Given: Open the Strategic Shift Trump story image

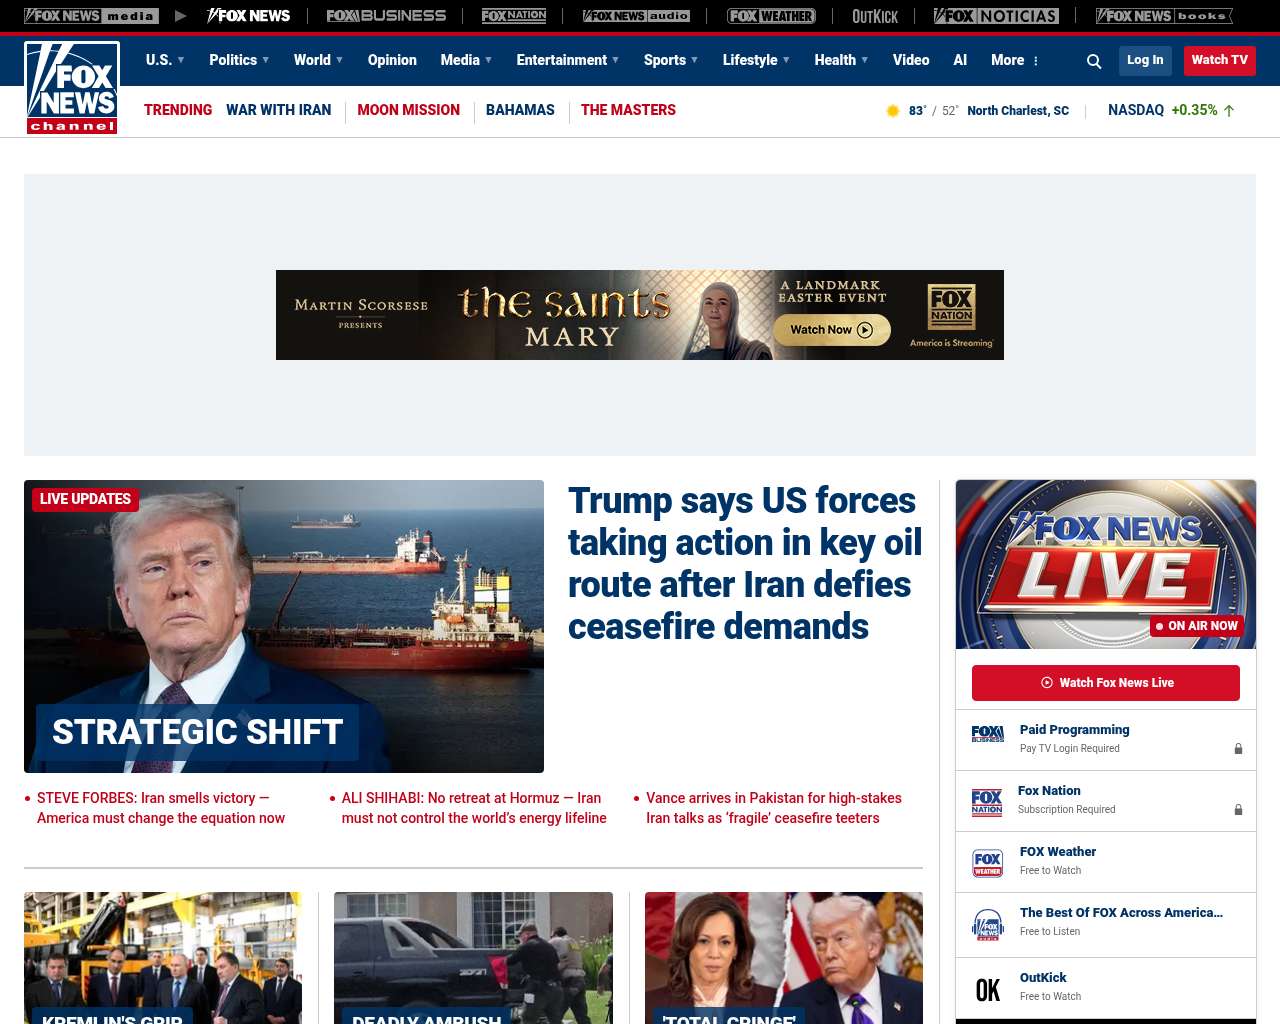Looking at the screenshot, I should [x=284, y=626].
